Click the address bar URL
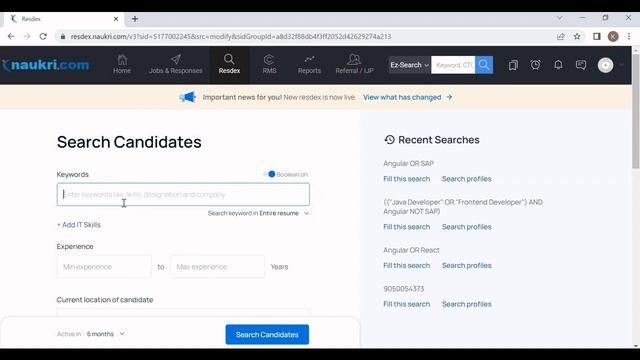The image size is (640, 360). tap(231, 36)
